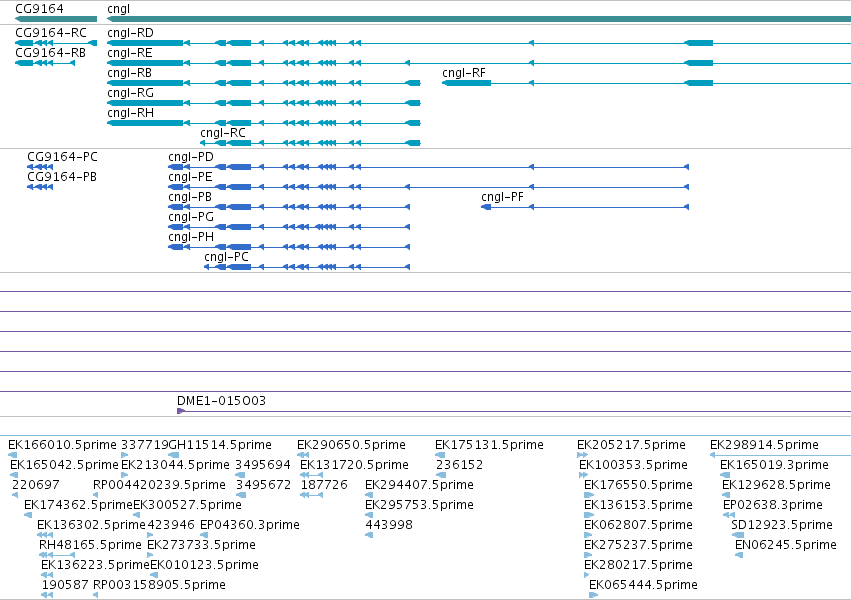Select EK176550.5prime EST

pos(638,485)
